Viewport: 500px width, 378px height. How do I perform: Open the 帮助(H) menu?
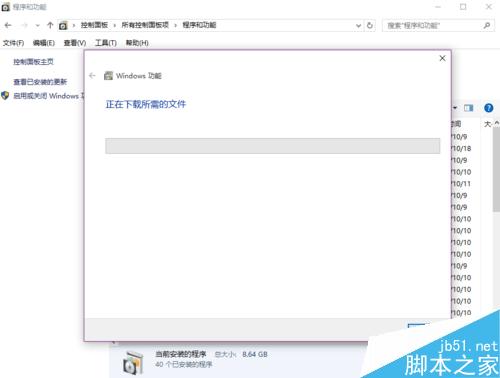[137, 43]
